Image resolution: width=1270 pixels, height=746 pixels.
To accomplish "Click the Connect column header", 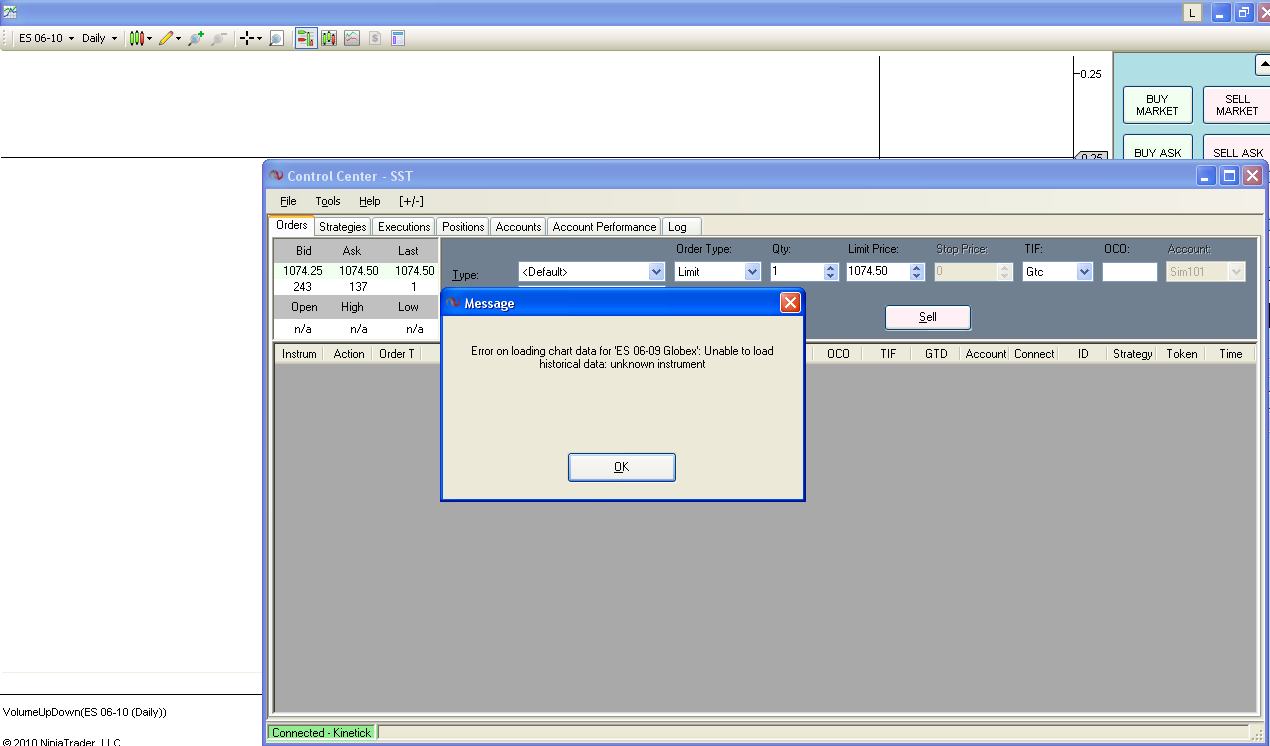I will [x=1034, y=354].
